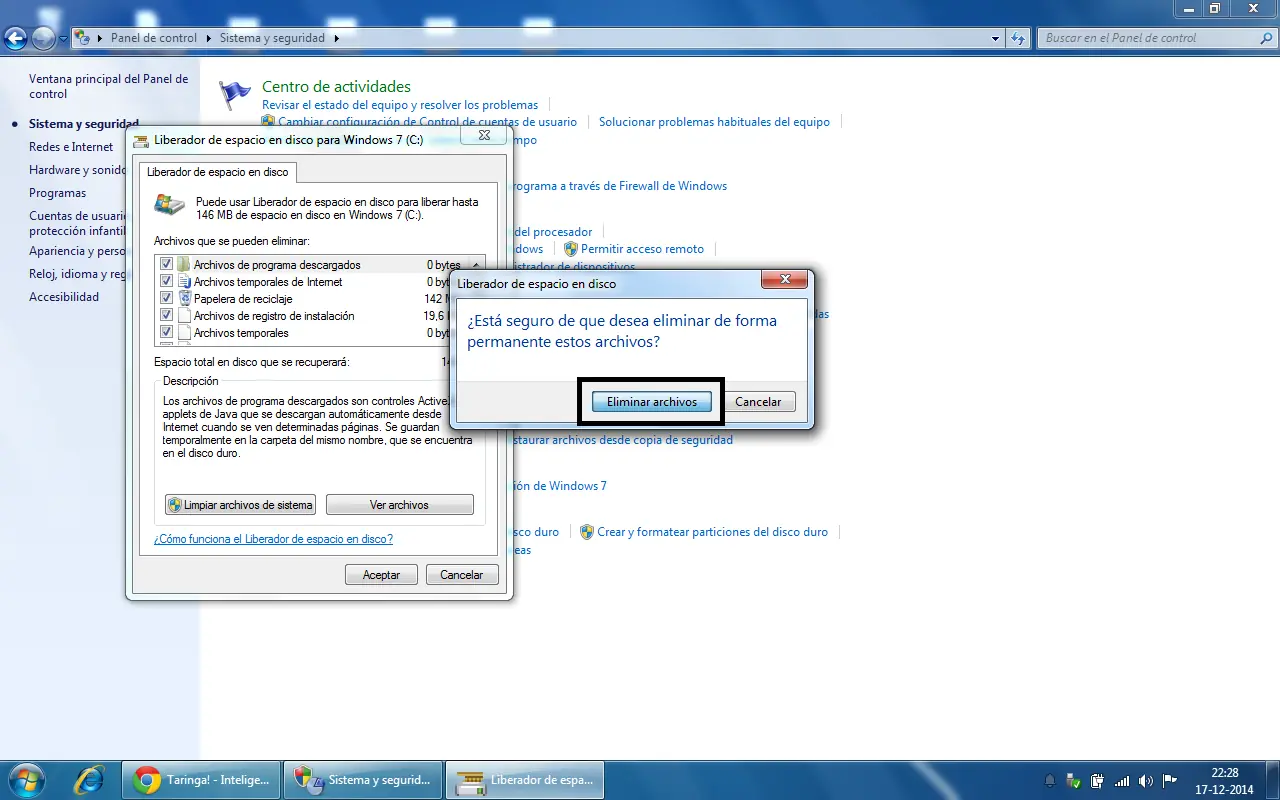Toggle the Archivos temporales checkbox
Screen dimensions: 1280x800
pos(167,333)
